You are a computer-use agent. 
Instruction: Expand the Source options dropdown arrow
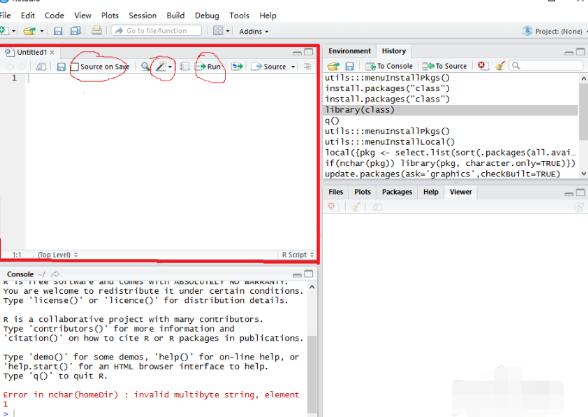tap(293, 67)
